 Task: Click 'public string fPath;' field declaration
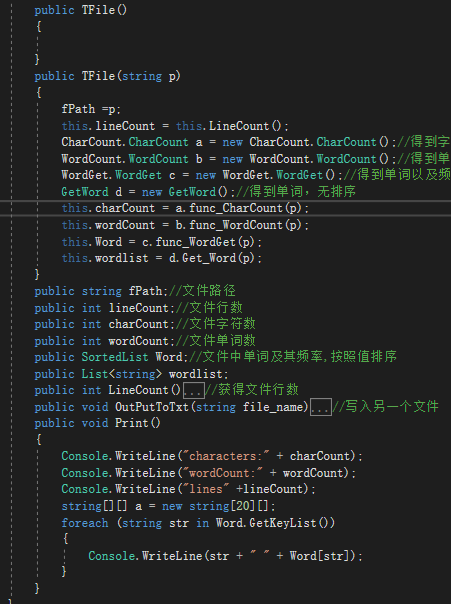click(101, 291)
